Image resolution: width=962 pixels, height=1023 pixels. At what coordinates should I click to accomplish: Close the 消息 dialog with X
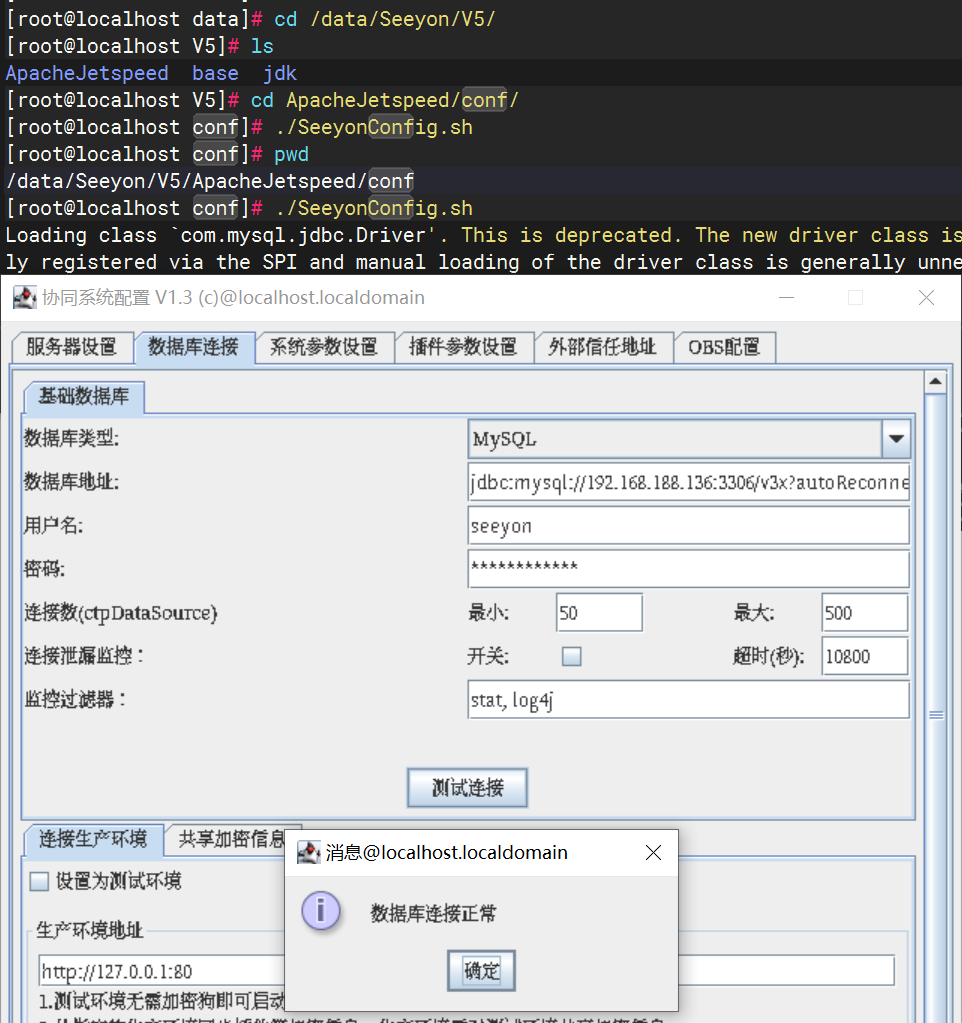[x=653, y=853]
